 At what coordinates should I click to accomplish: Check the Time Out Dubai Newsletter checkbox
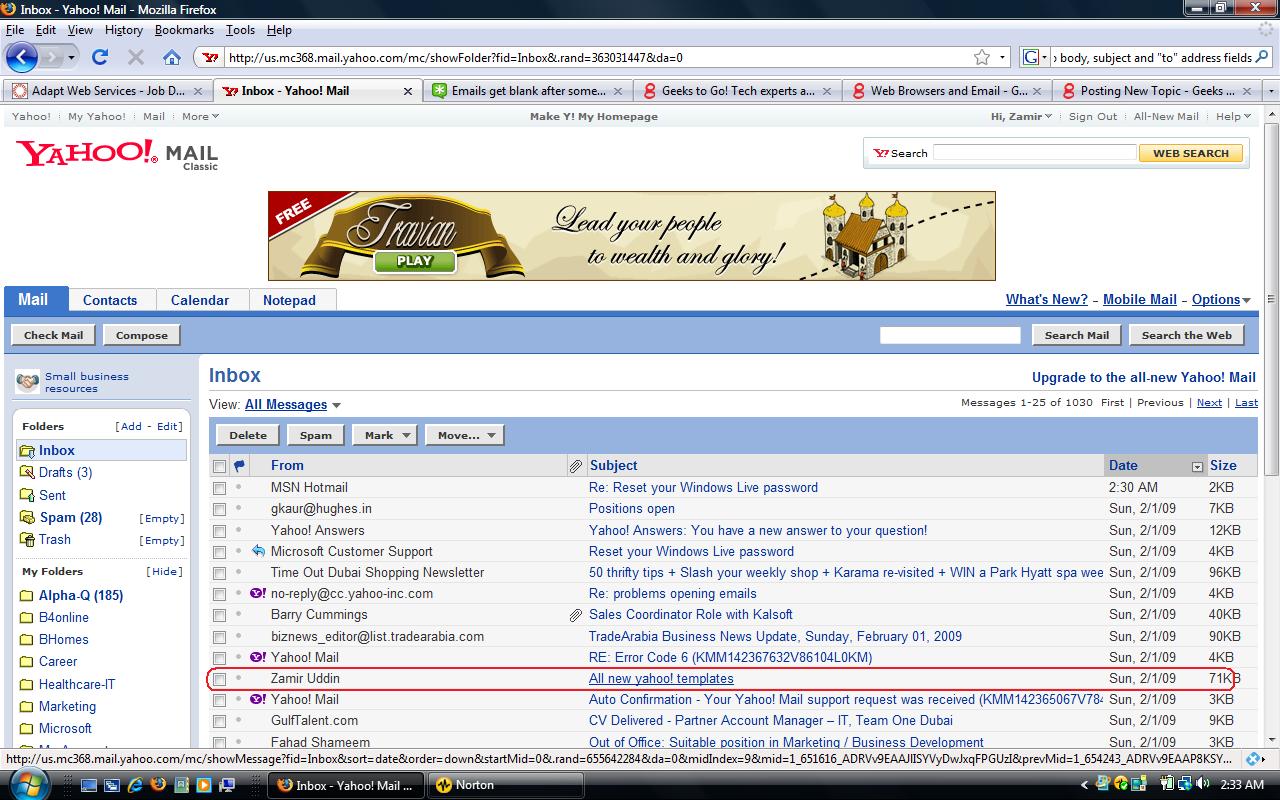219,573
